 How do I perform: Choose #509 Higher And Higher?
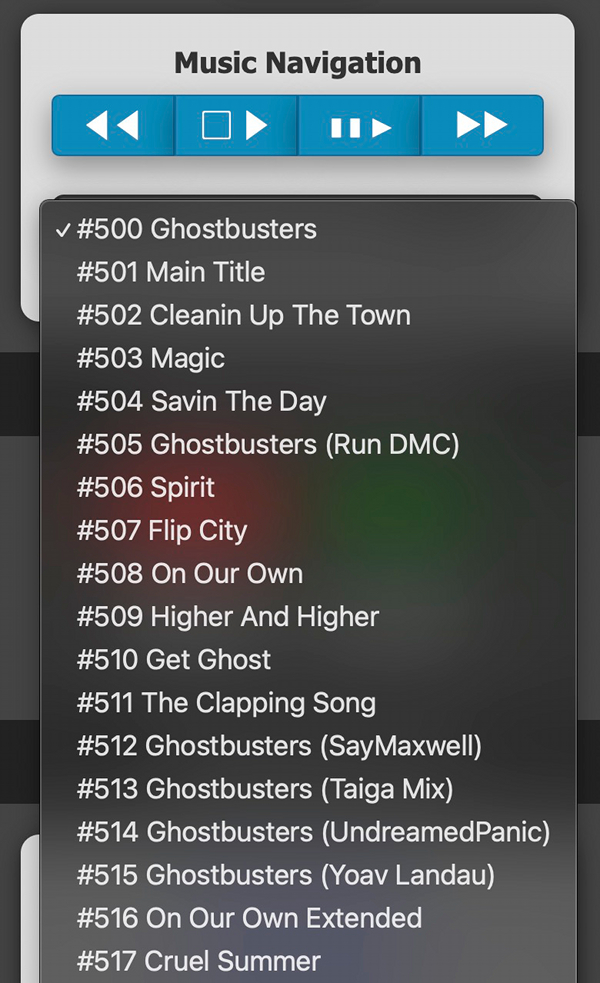pos(308,617)
